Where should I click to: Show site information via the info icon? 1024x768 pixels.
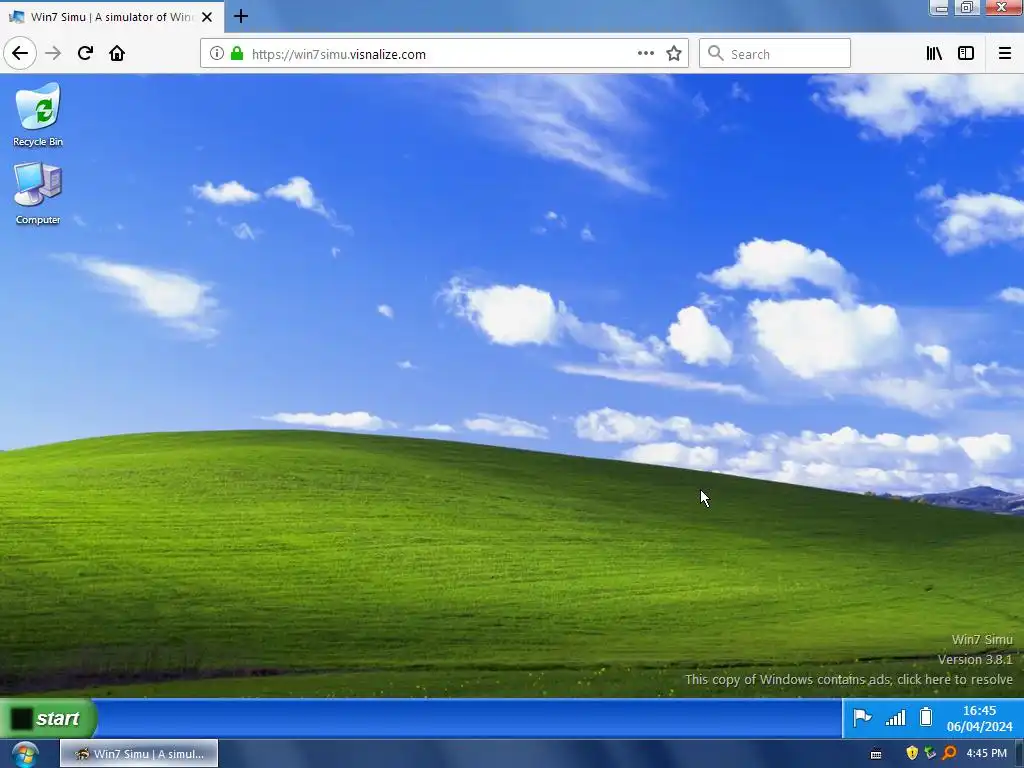click(217, 54)
